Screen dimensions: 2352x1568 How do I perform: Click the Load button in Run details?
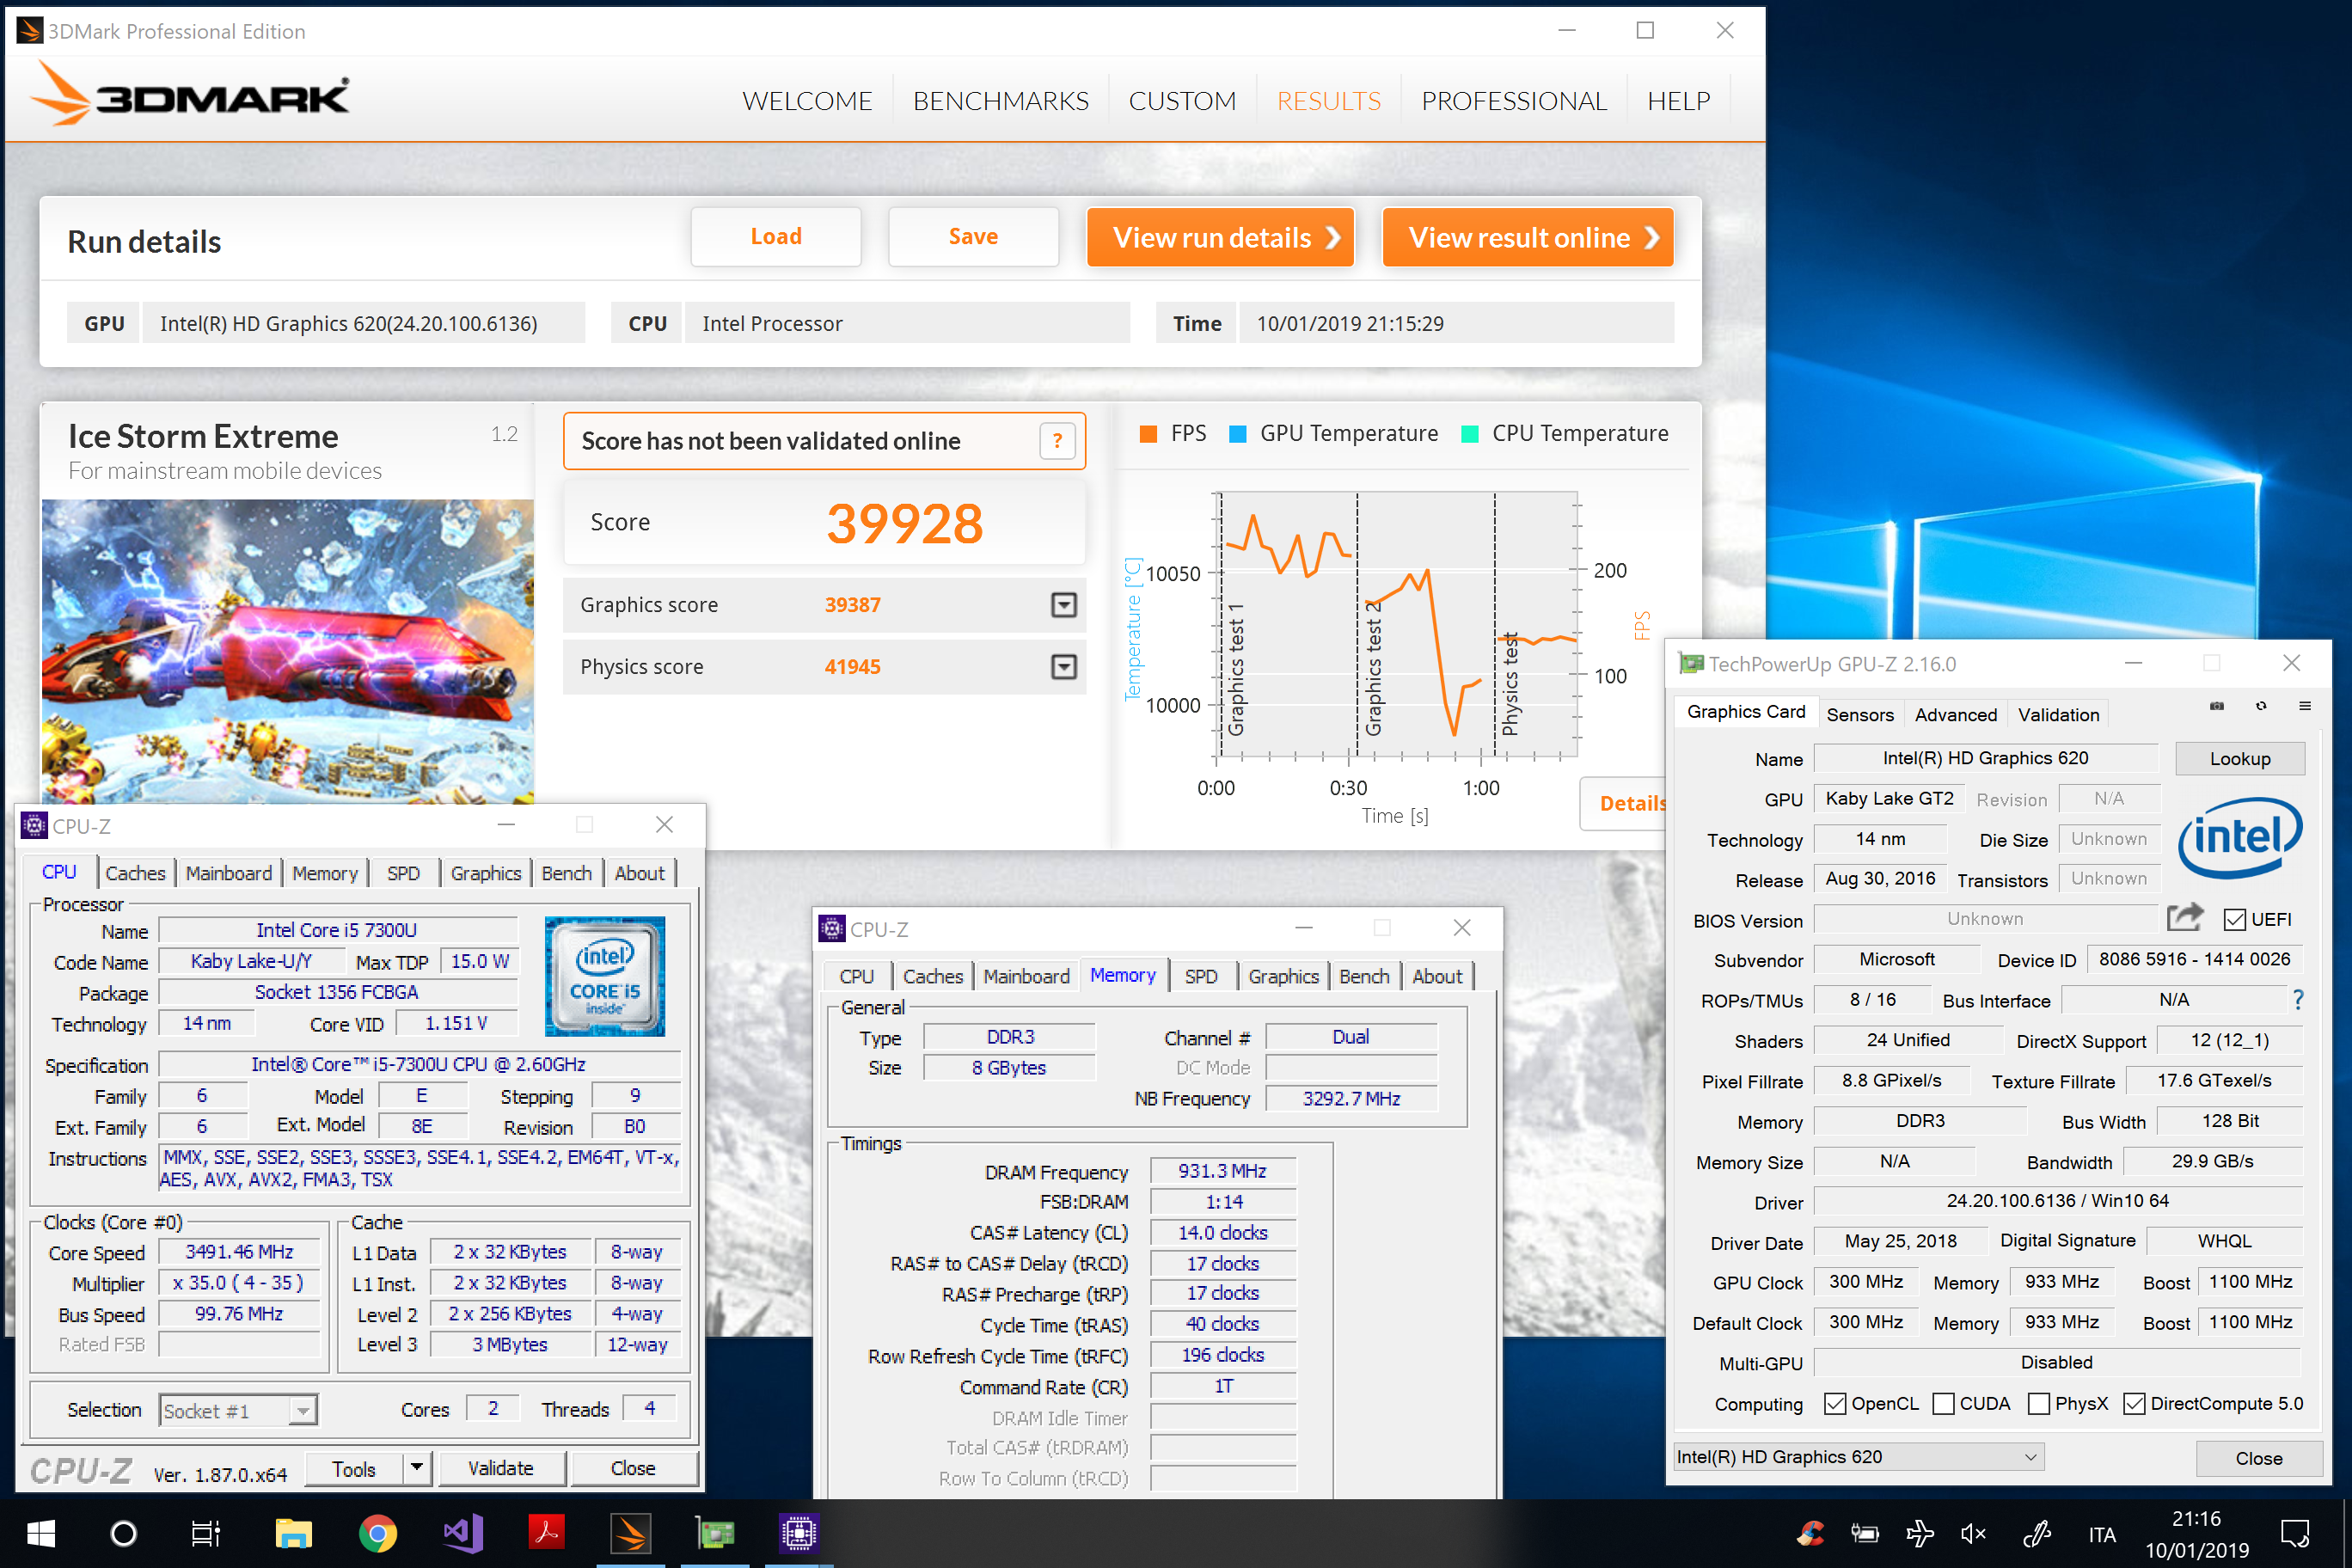[776, 236]
